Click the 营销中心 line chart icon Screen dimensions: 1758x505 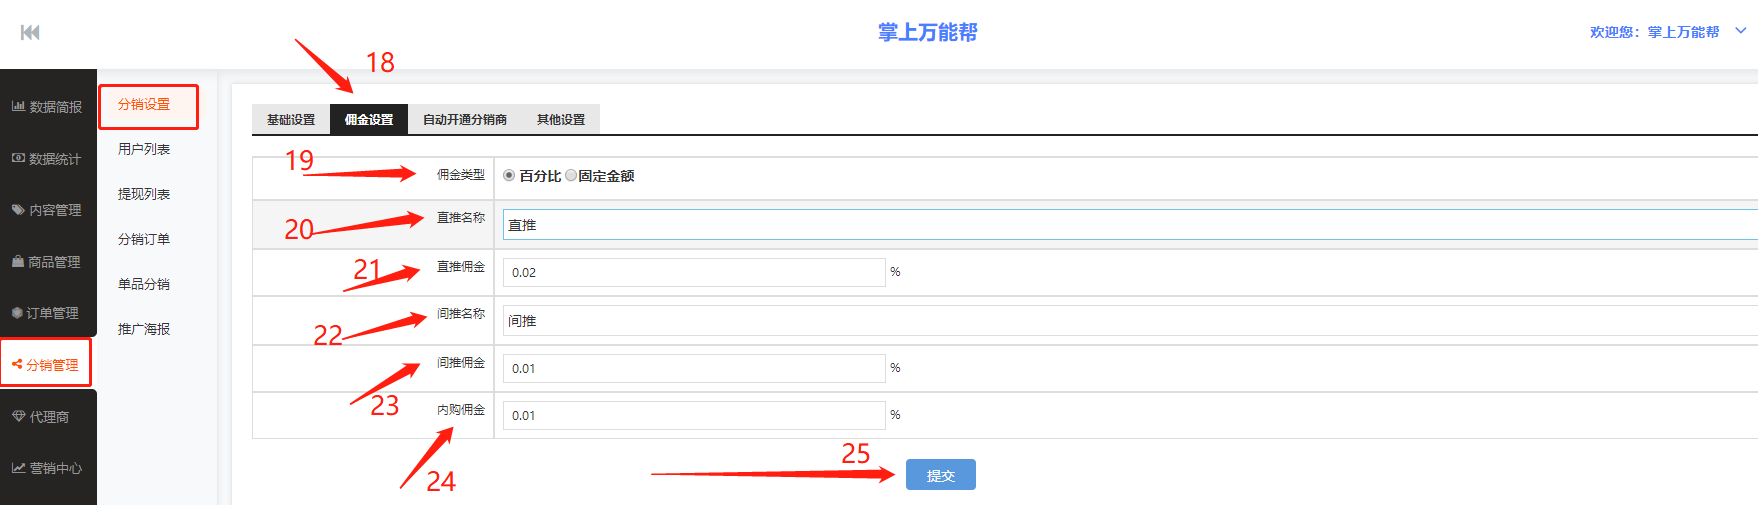(18, 468)
